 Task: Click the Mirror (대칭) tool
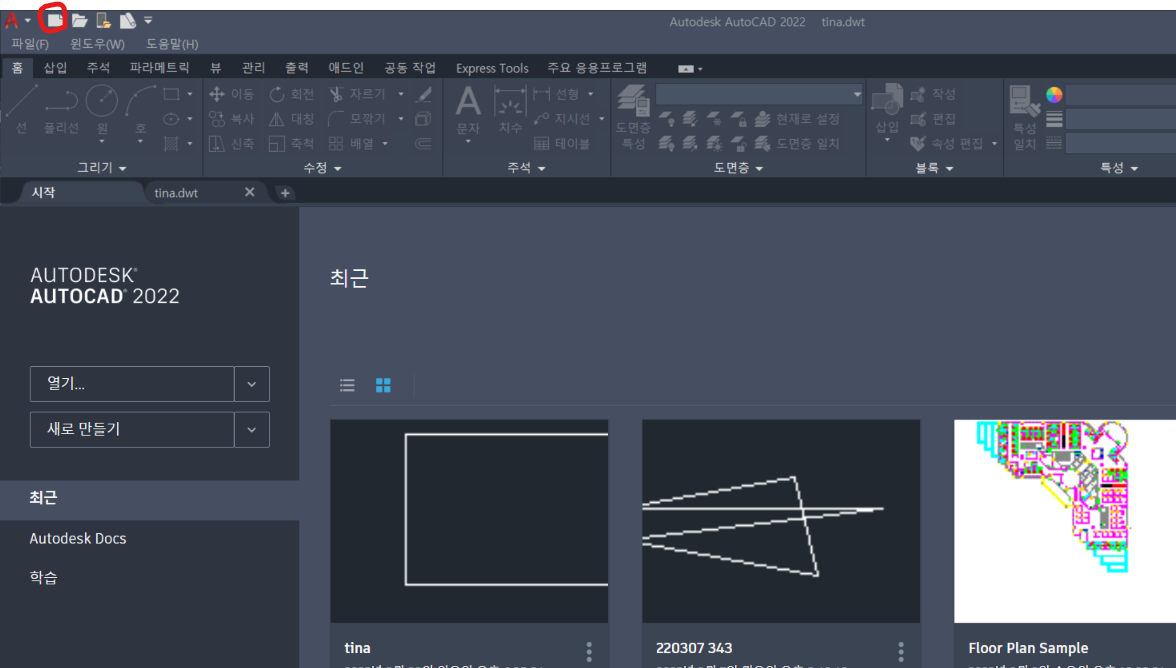point(292,118)
